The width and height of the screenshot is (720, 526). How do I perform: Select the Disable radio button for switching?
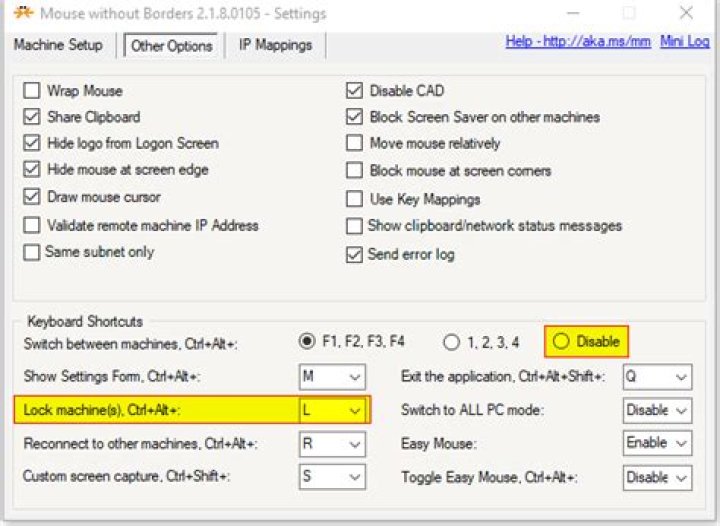pos(561,341)
